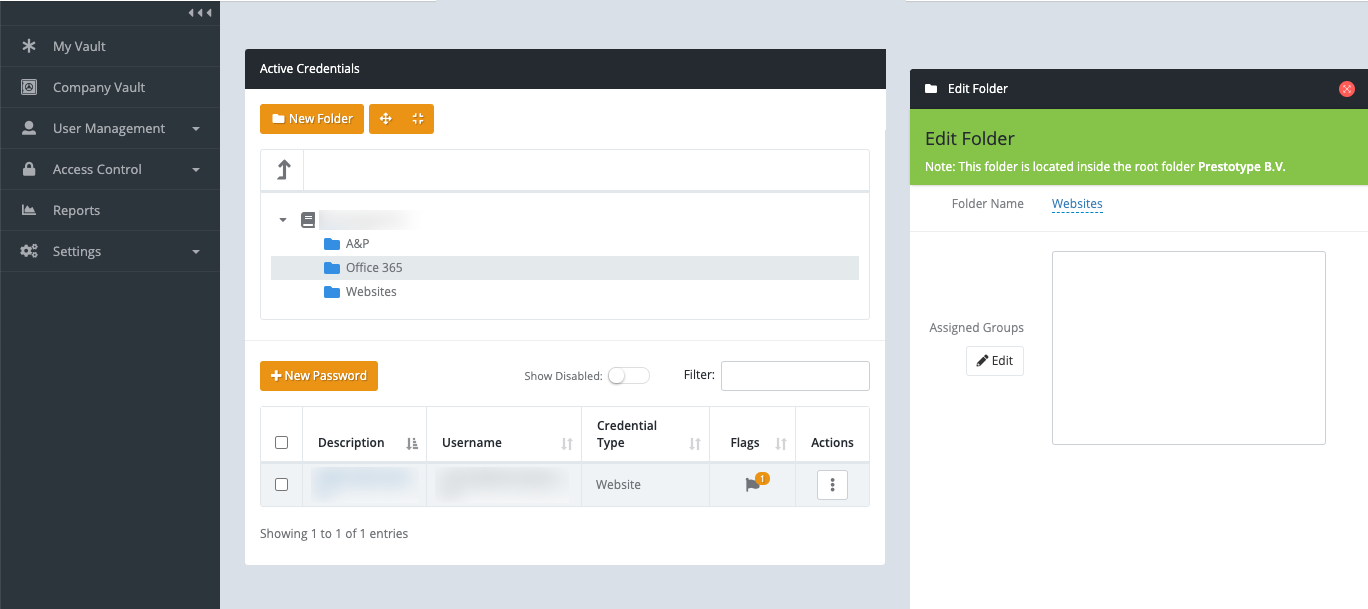Toggle the Show Disabled switch

[629, 376]
